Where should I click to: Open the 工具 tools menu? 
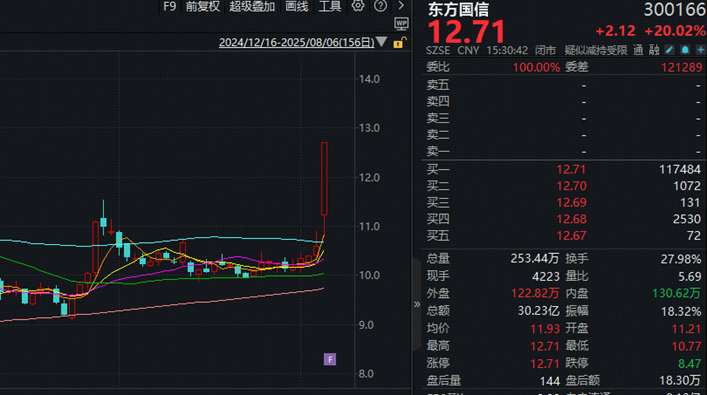tap(330, 6)
